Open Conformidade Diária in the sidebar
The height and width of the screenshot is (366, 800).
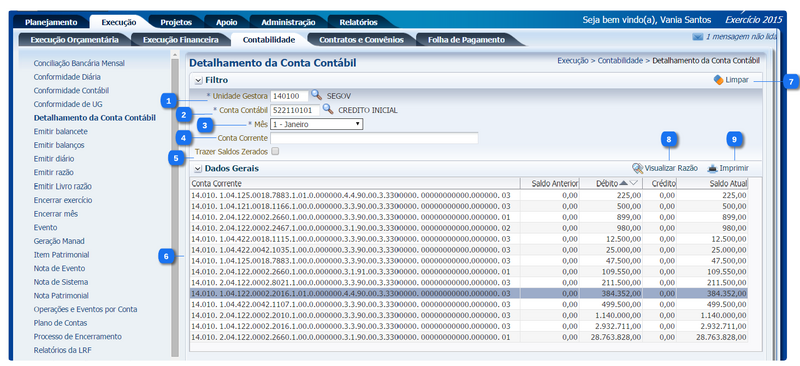[x=67, y=77]
